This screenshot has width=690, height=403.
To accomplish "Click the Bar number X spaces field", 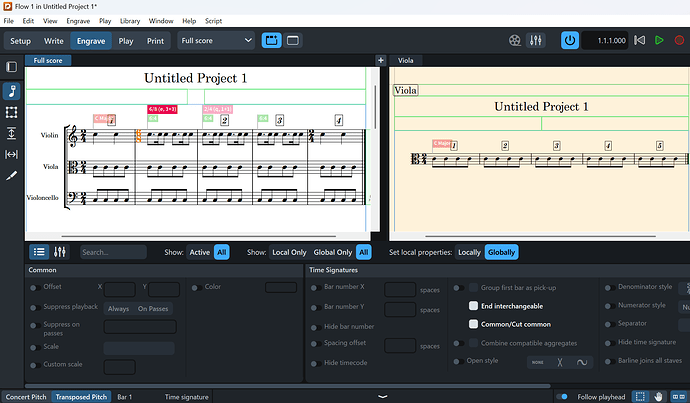I will point(400,289).
